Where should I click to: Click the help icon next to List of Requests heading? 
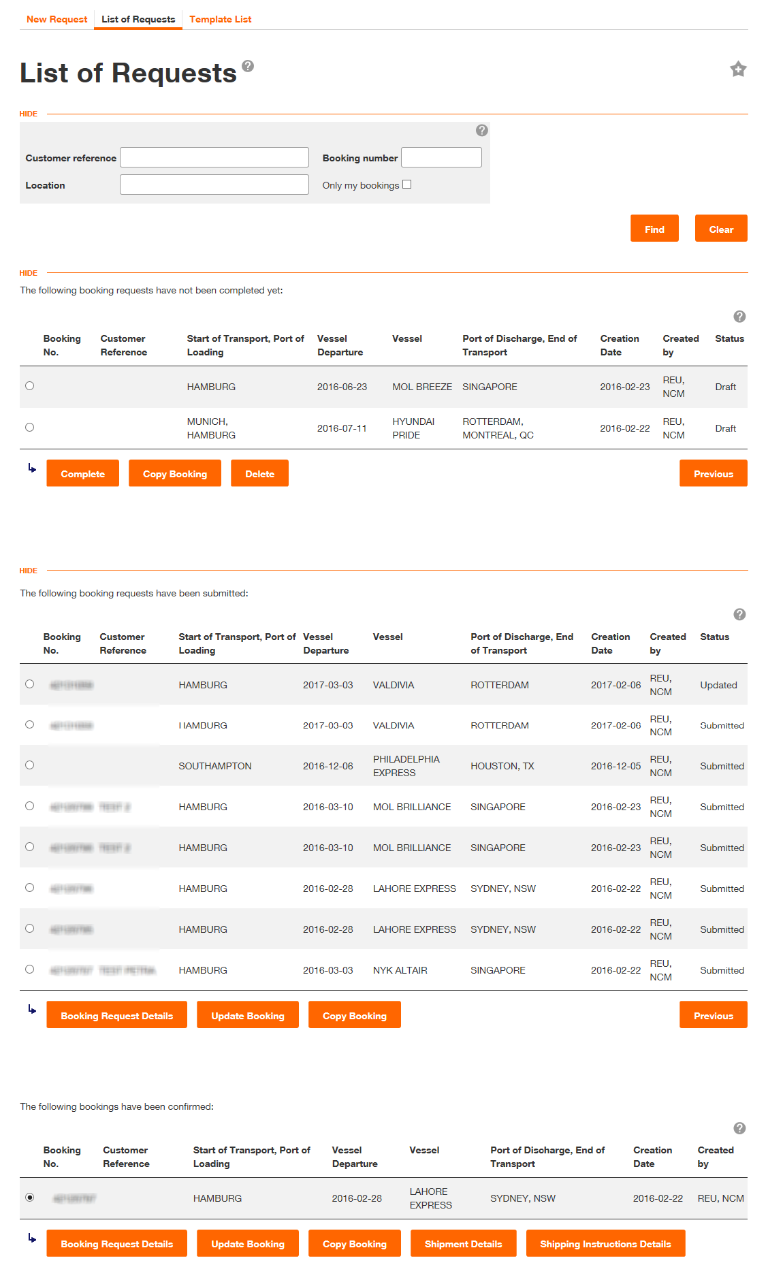coord(248,66)
